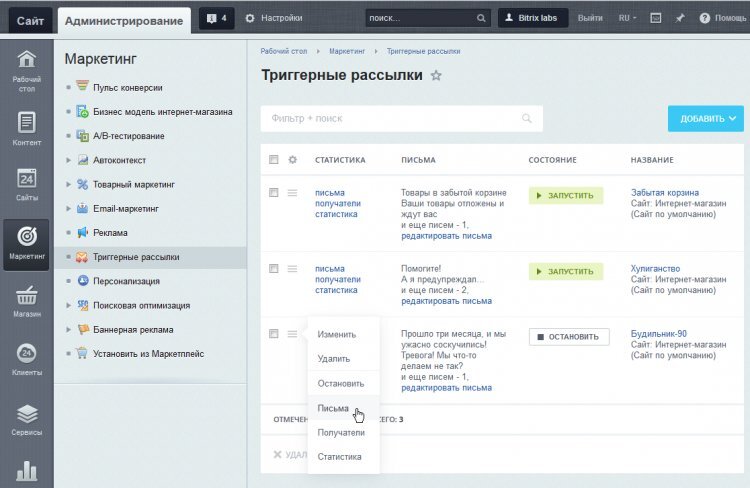Screen dimensions: 750x488
Task: Open the Магазин sidebar section
Action: tap(26, 301)
